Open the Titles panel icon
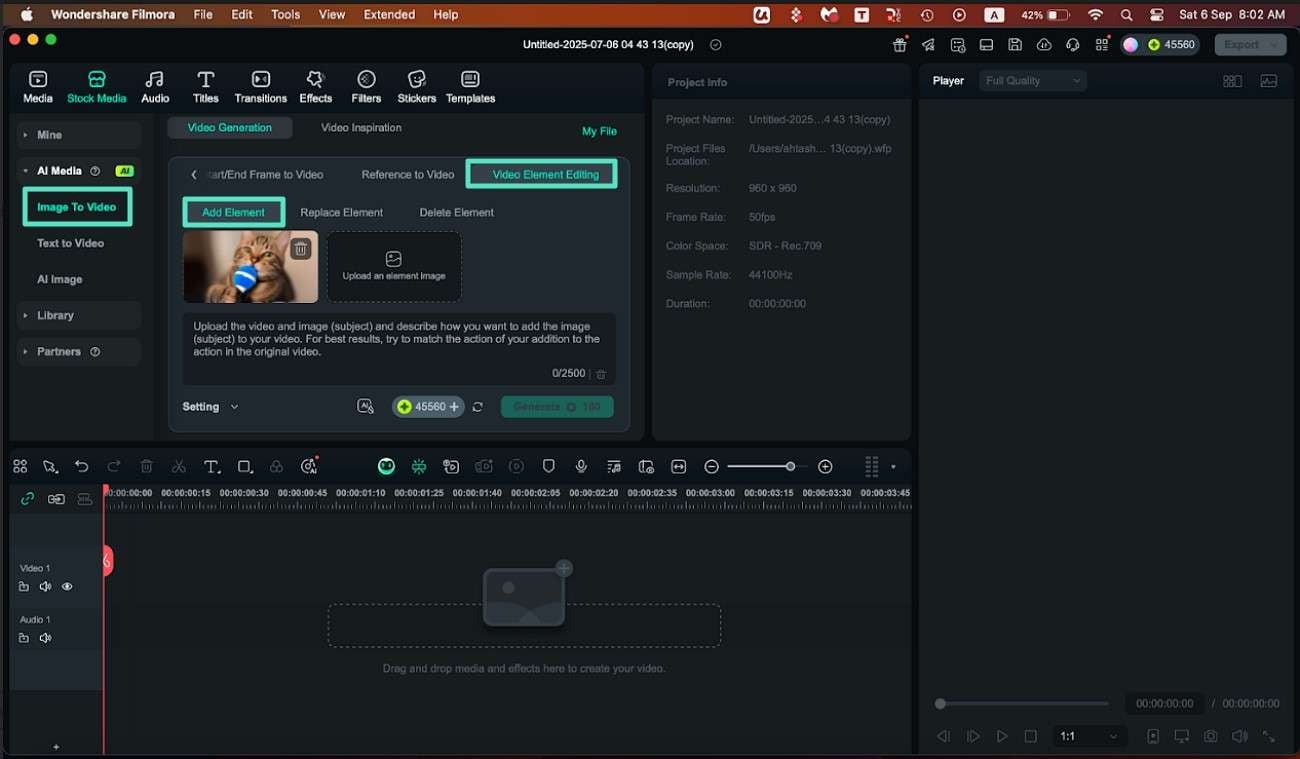 206,80
